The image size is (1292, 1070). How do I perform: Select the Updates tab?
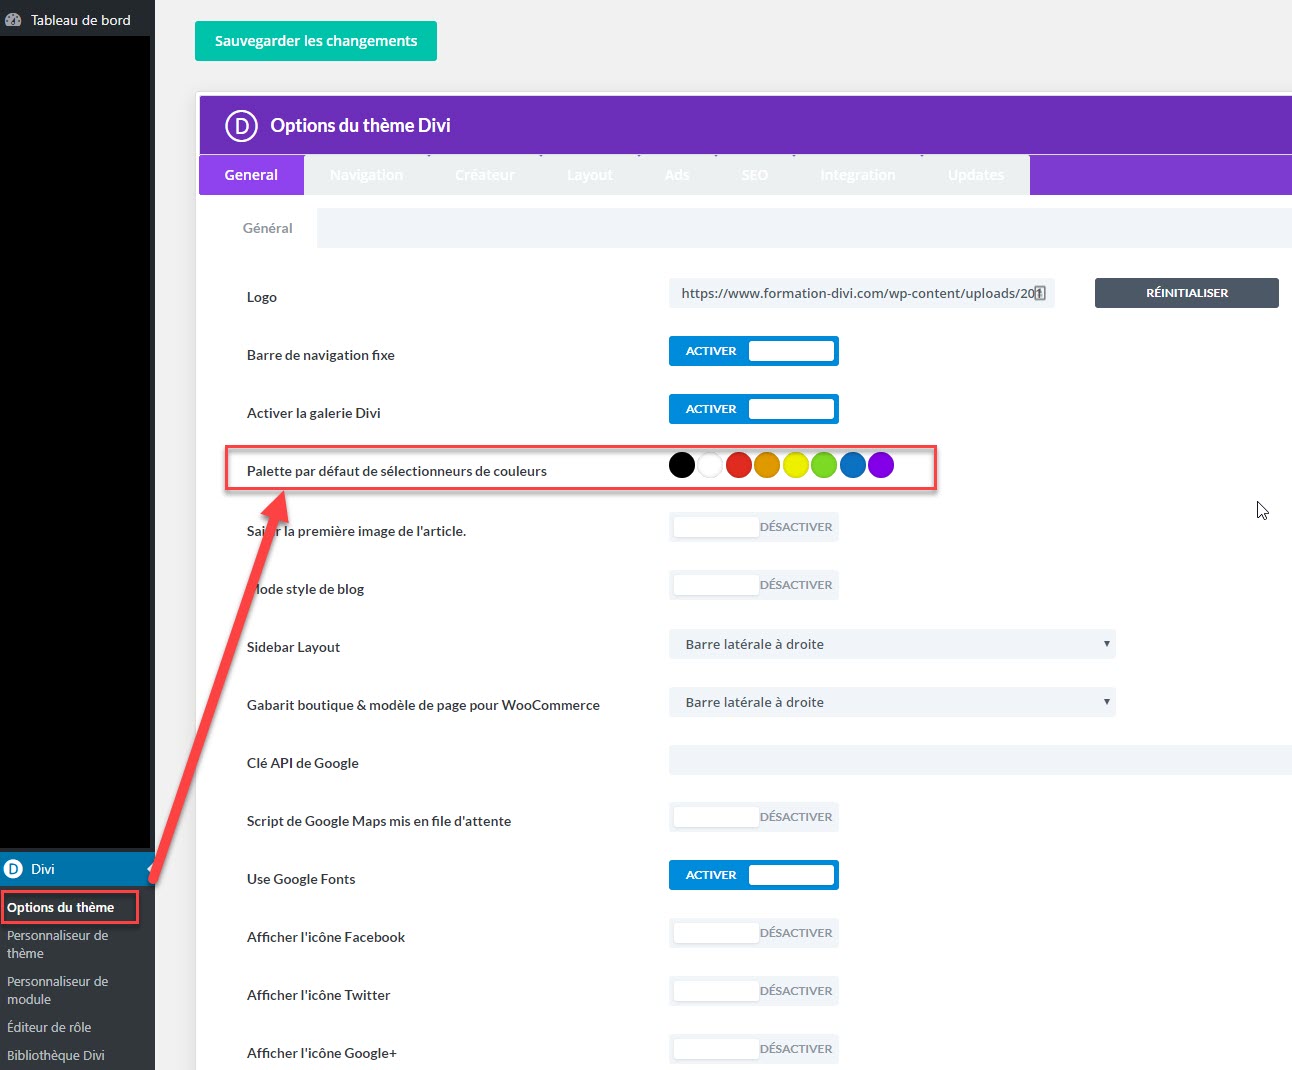pyautogui.click(x=975, y=175)
